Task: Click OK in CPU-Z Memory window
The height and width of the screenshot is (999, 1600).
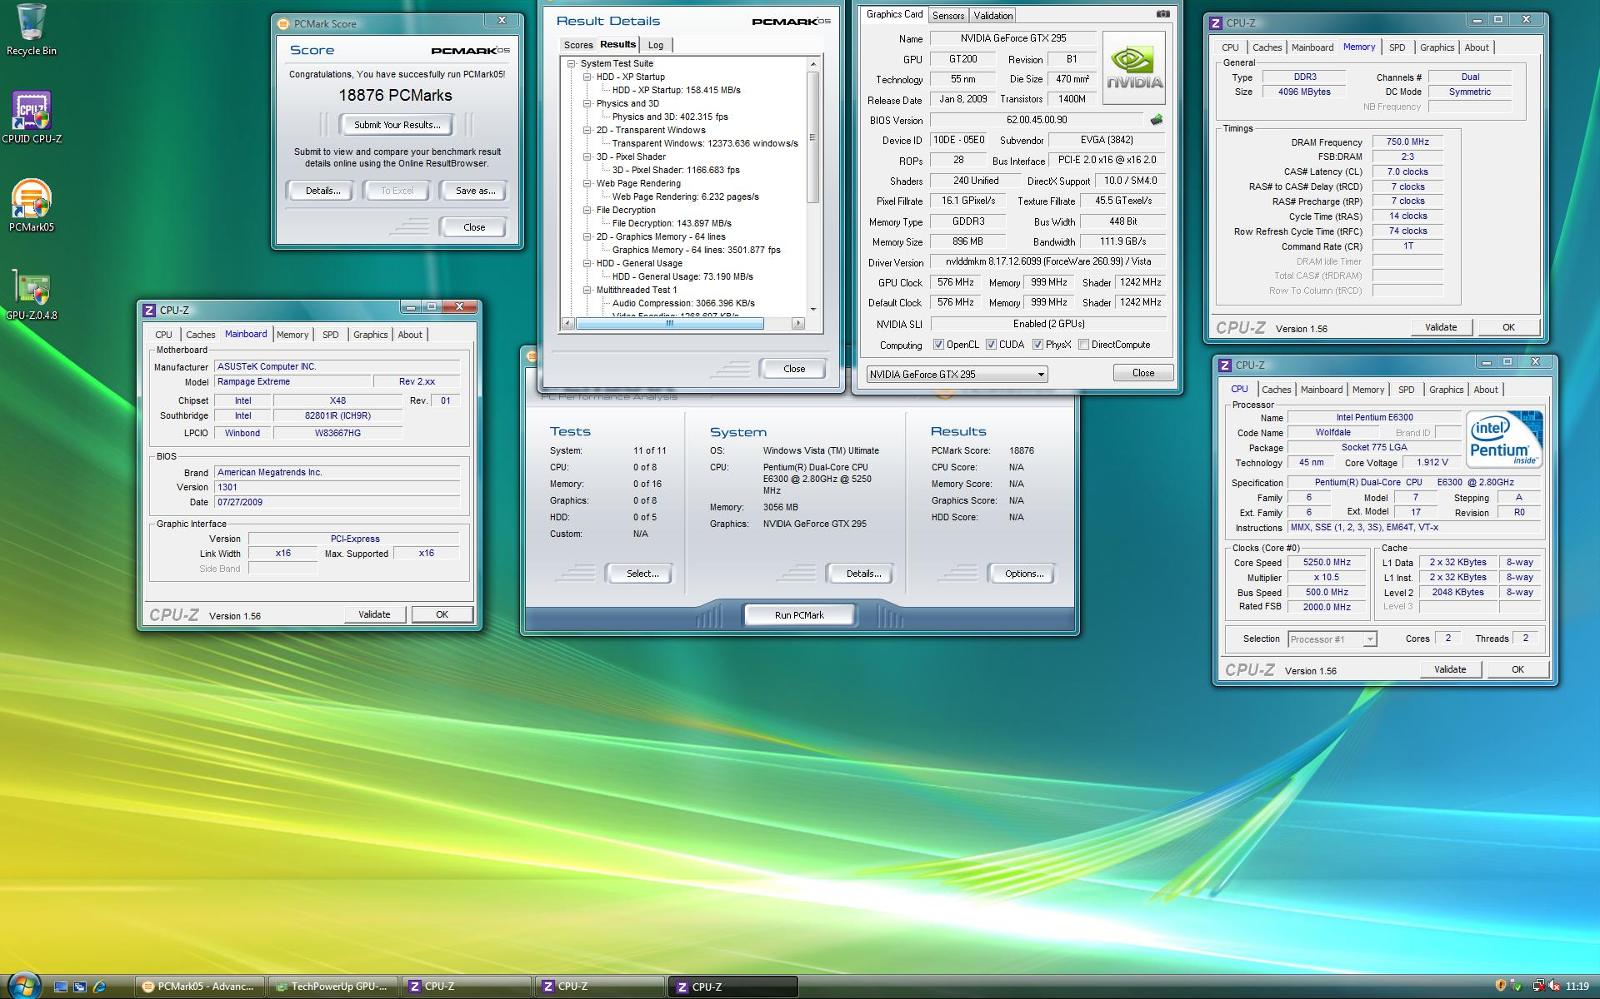Action: click(x=1508, y=327)
